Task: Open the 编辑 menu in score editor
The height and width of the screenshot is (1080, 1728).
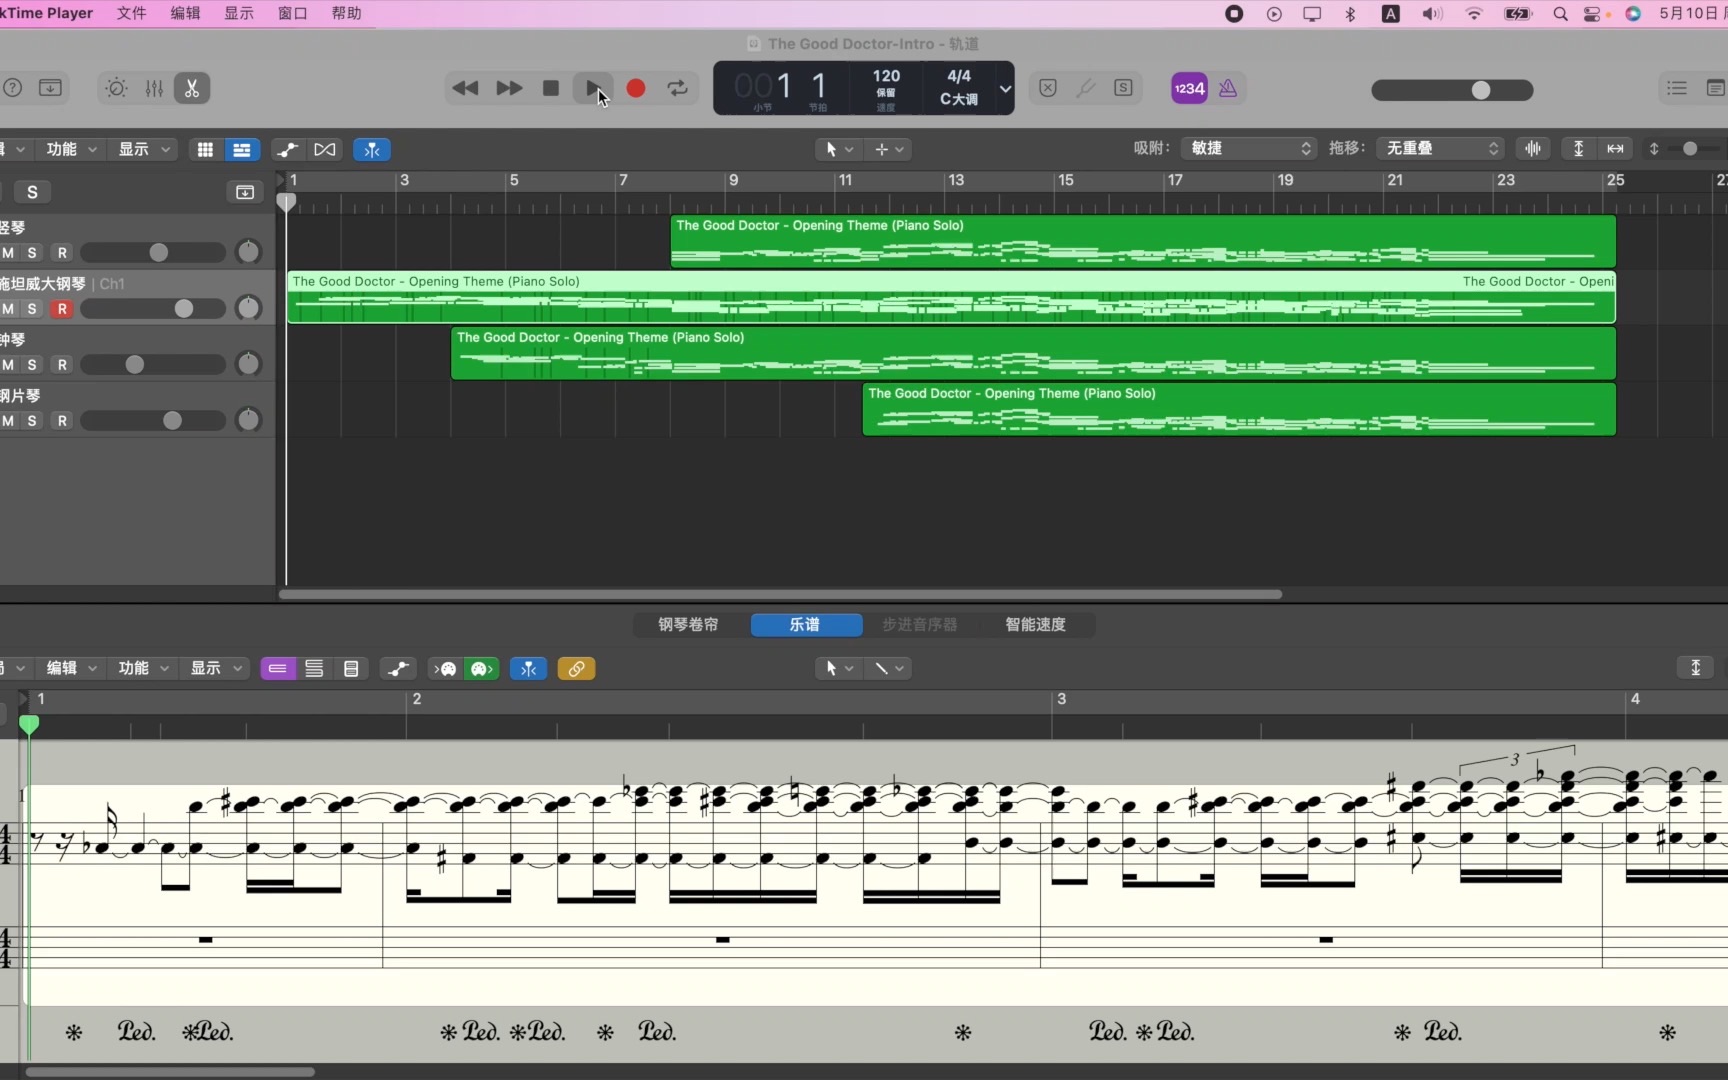Action: [x=70, y=668]
